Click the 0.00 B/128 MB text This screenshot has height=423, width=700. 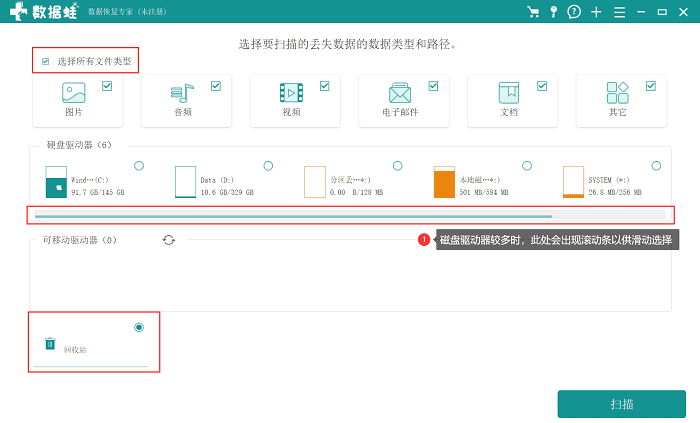pyautogui.click(x=356, y=192)
